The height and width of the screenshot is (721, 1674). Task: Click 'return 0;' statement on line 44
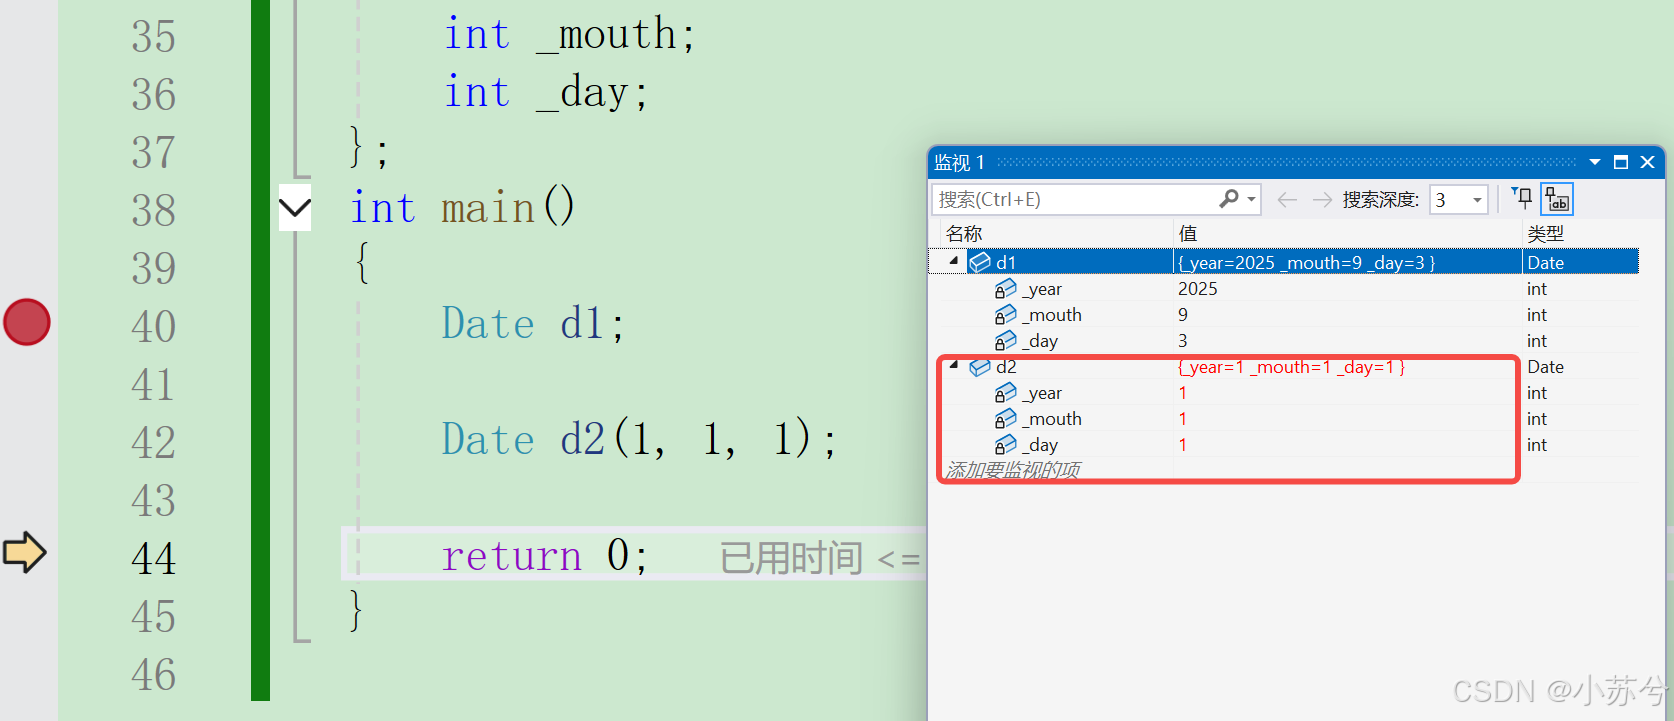click(x=545, y=555)
